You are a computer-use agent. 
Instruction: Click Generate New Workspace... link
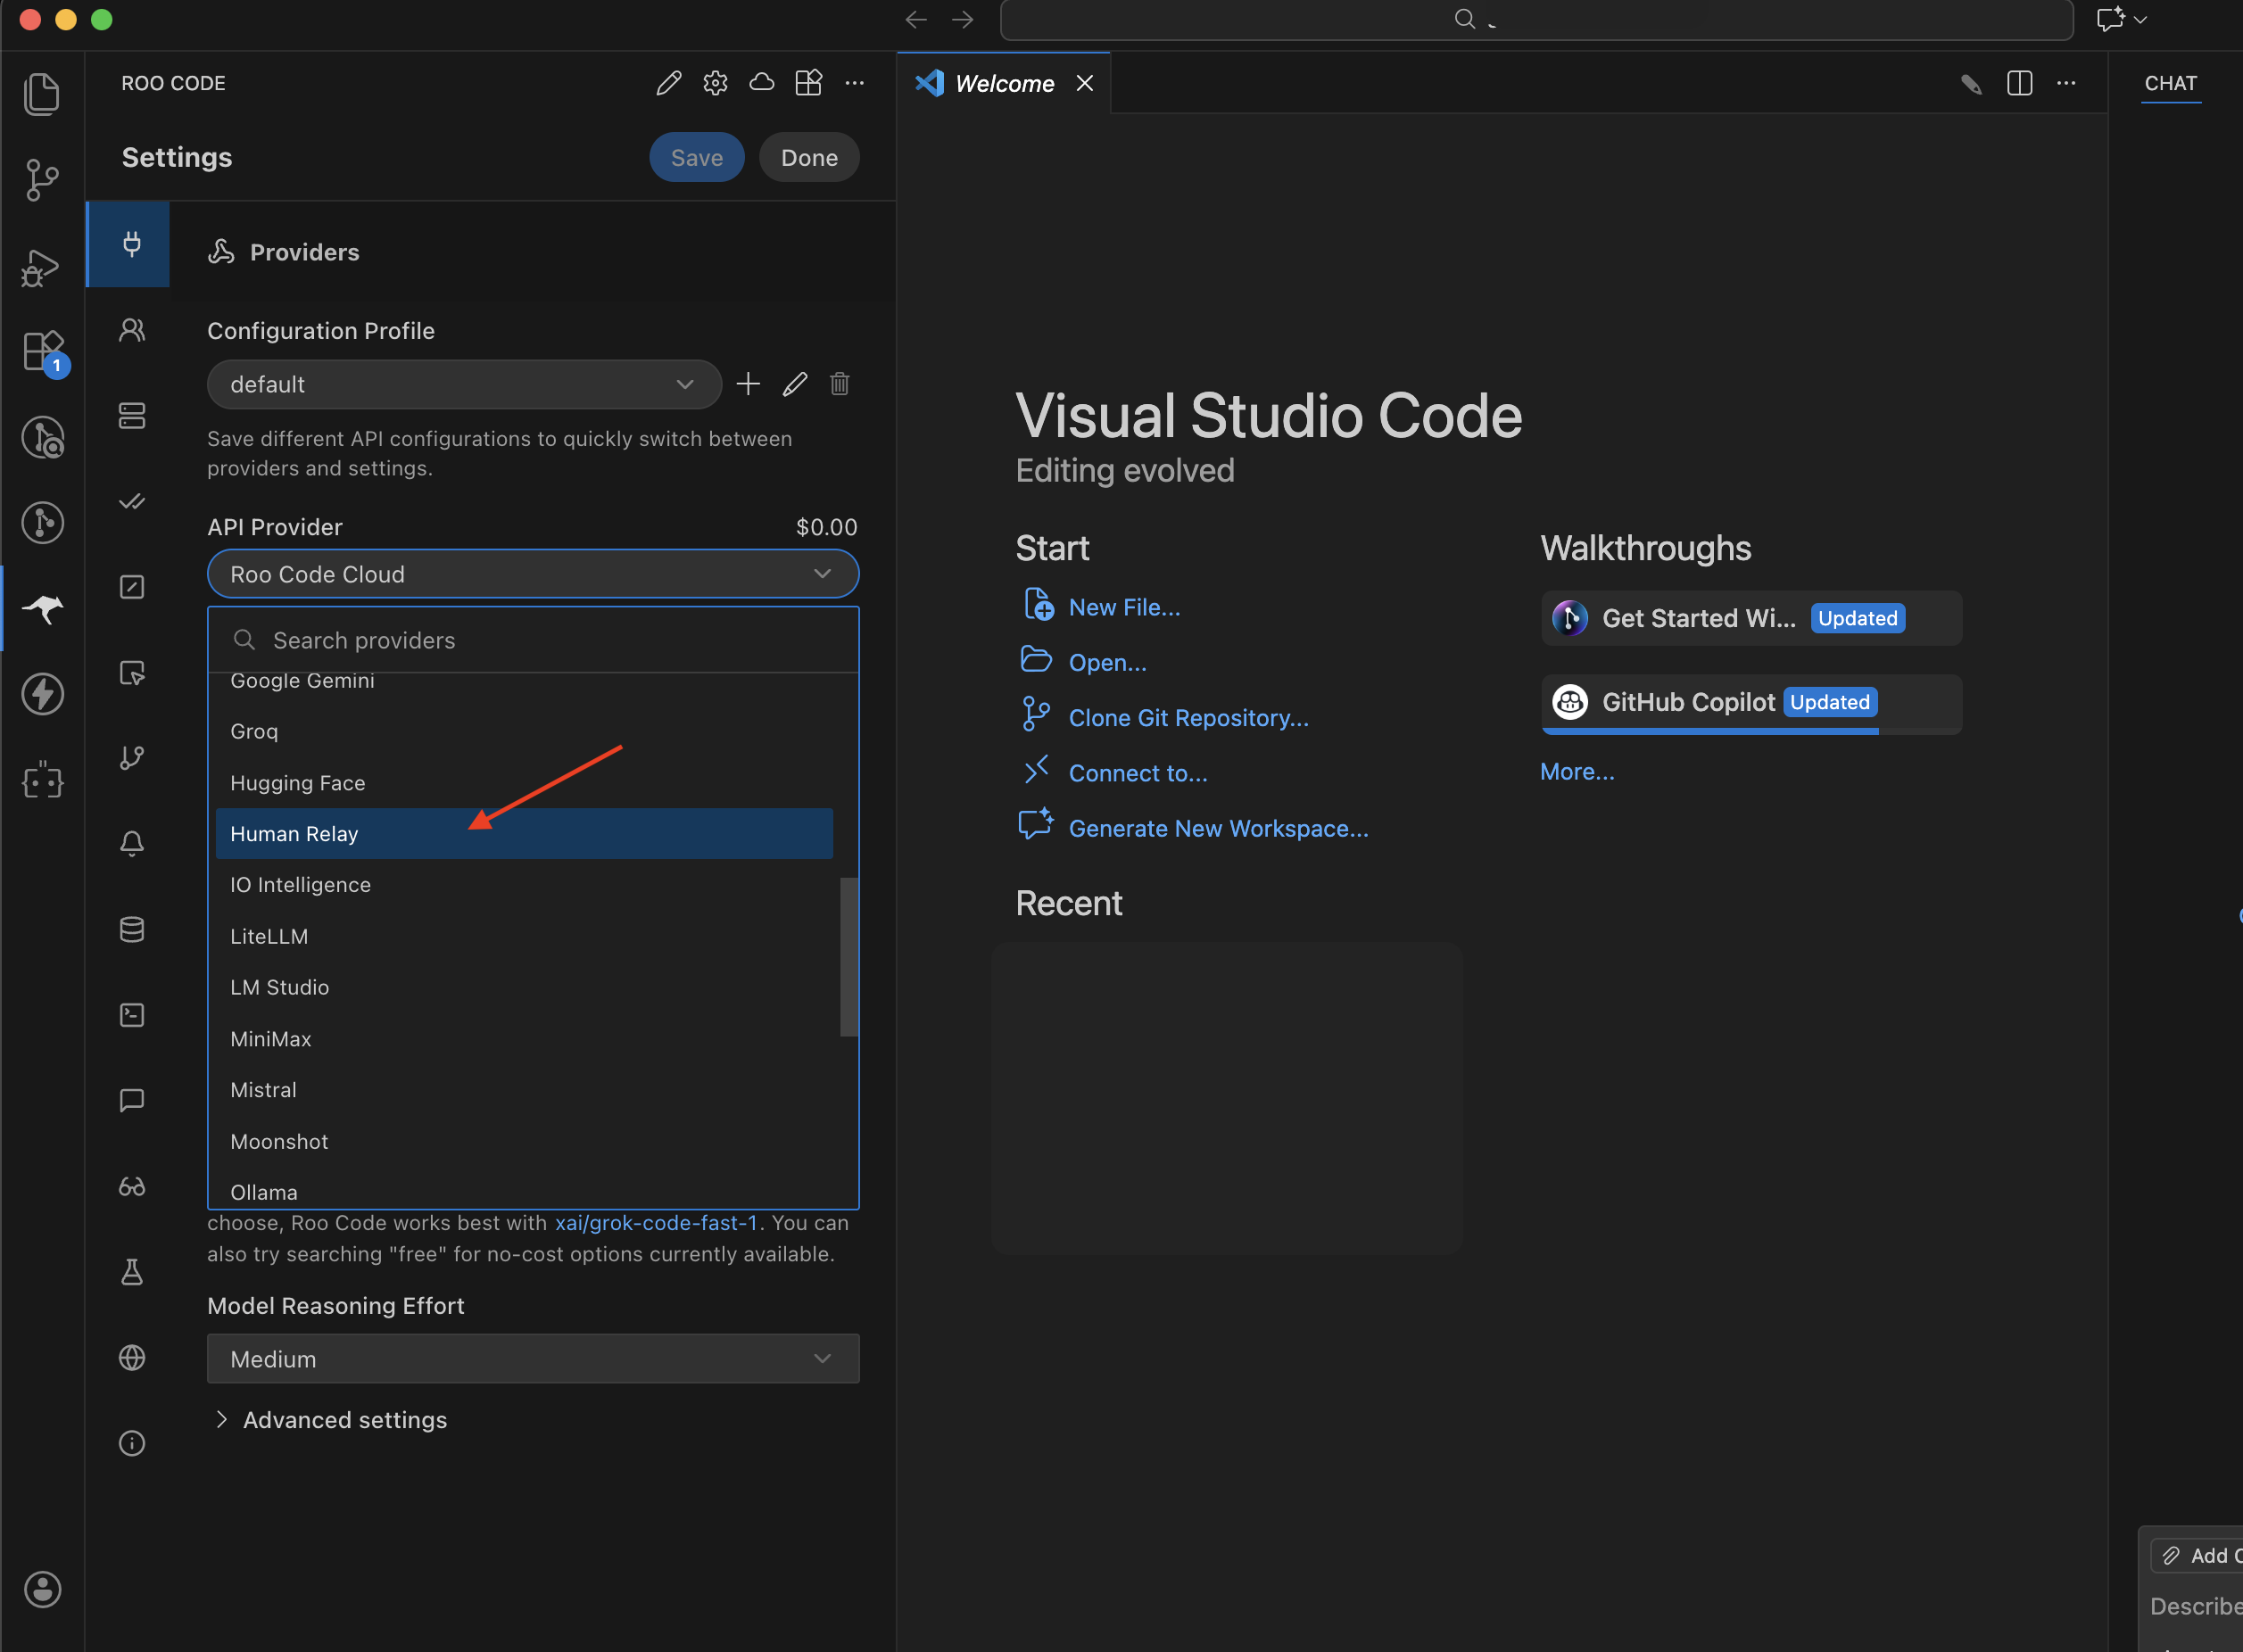click(x=1218, y=829)
